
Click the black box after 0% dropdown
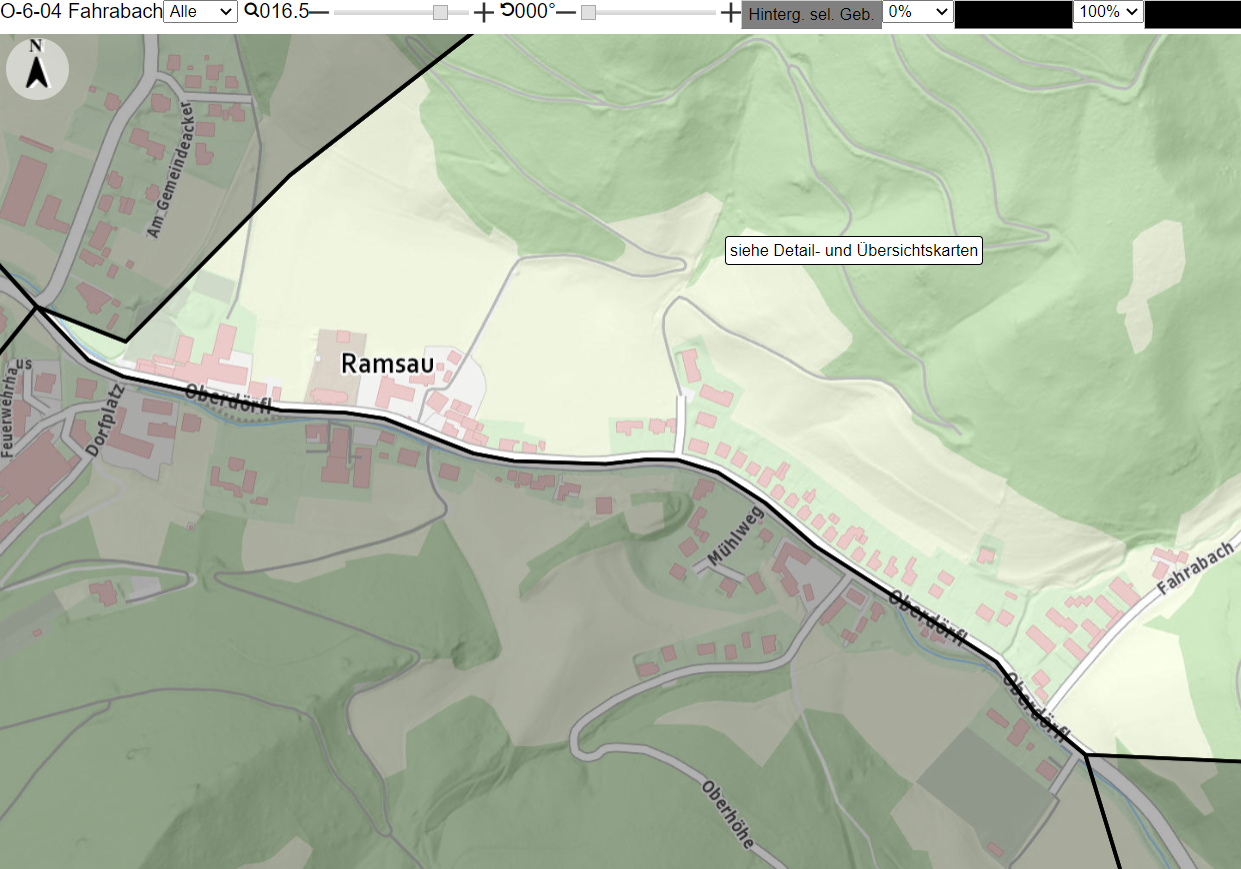click(x=1013, y=14)
